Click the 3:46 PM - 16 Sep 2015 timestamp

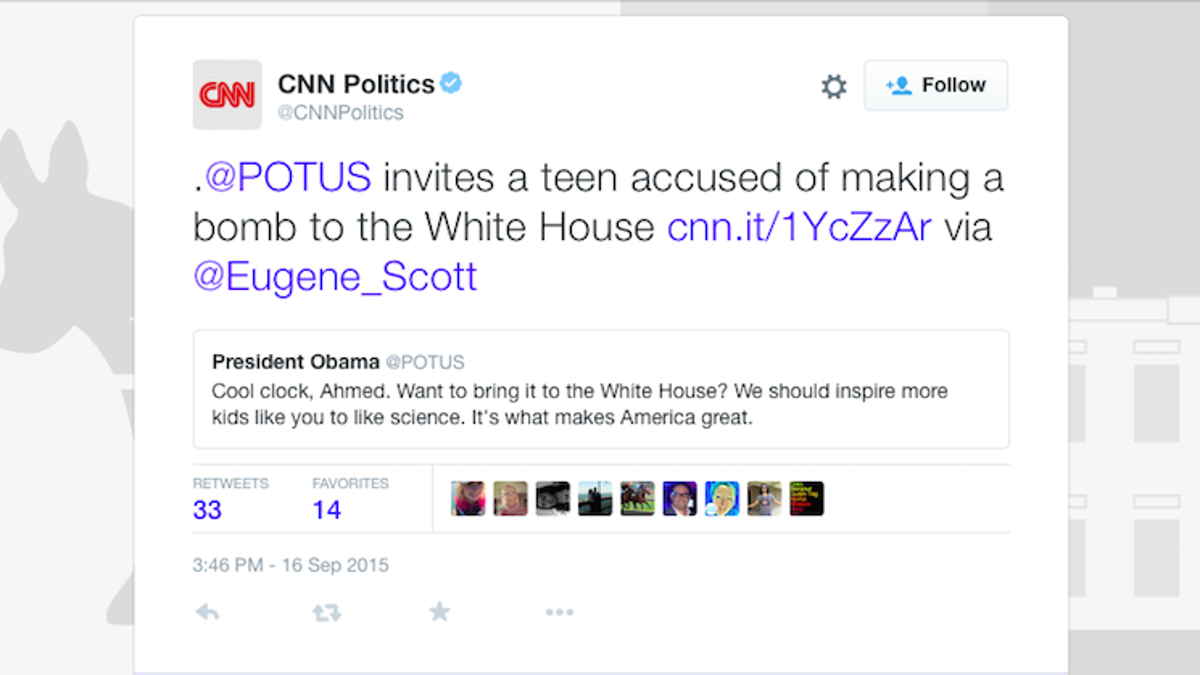point(290,565)
